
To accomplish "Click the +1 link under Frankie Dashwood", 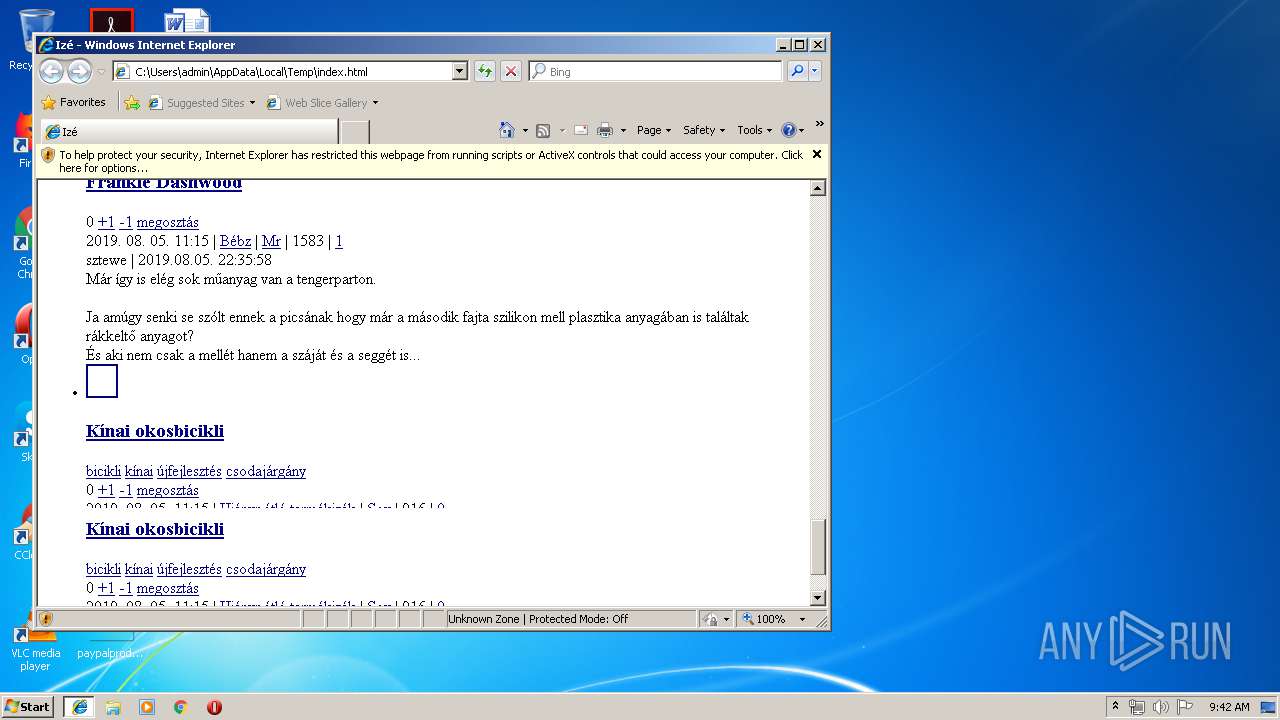I will (x=106, y=222).
